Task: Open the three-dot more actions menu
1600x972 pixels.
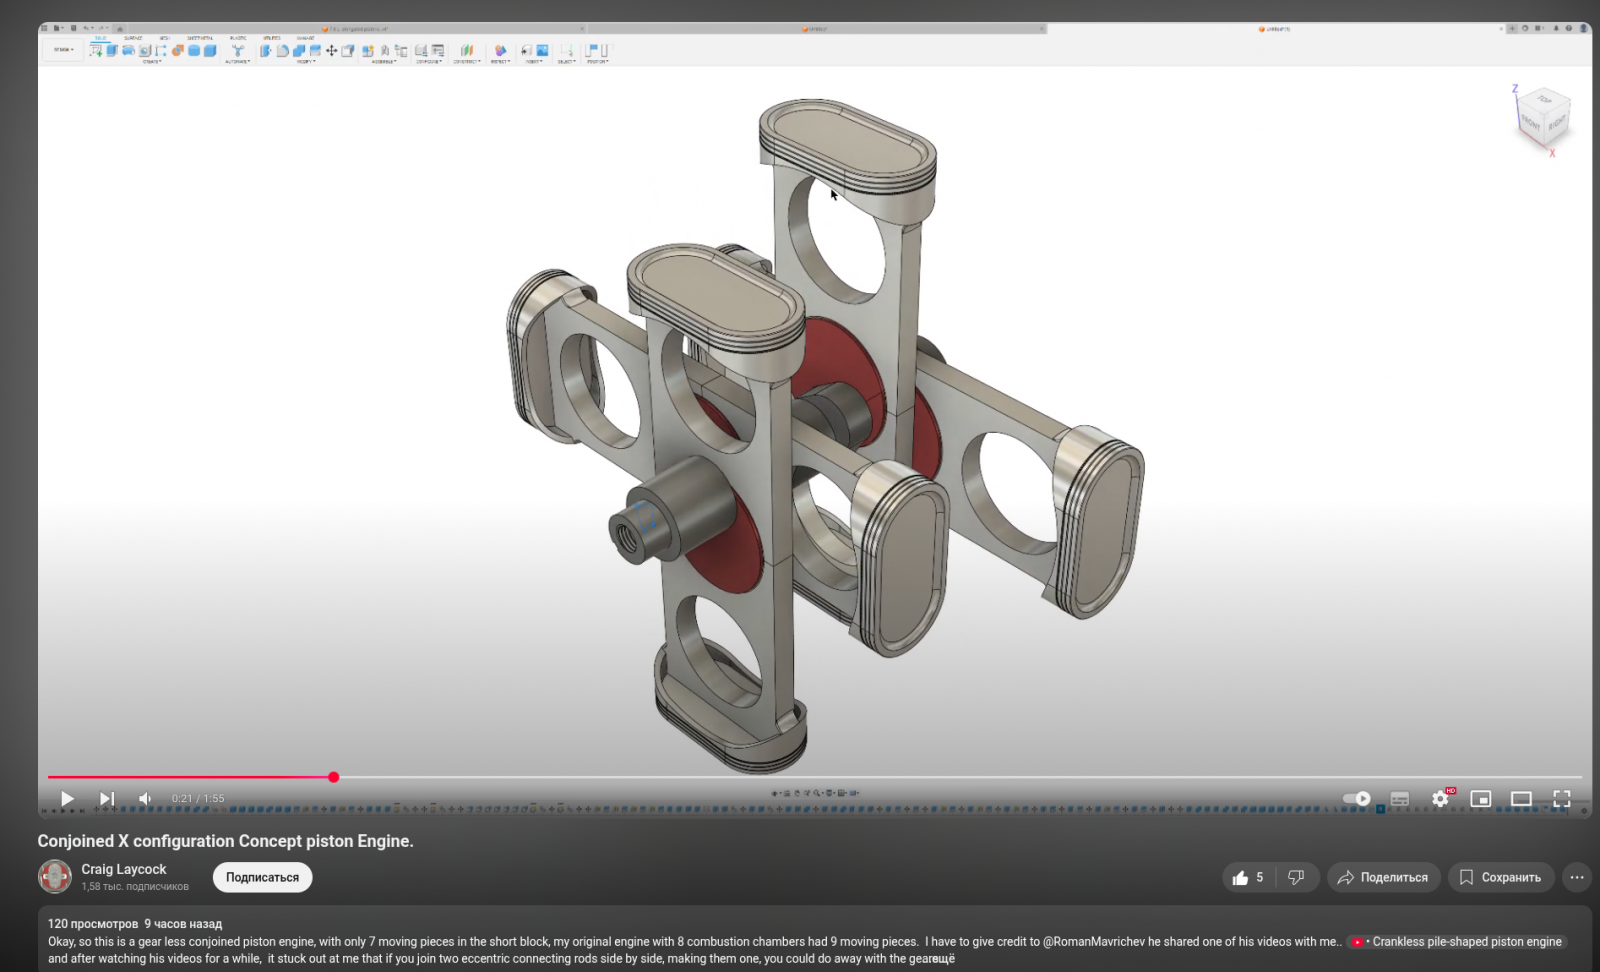Action: (x=1577, y=877)
